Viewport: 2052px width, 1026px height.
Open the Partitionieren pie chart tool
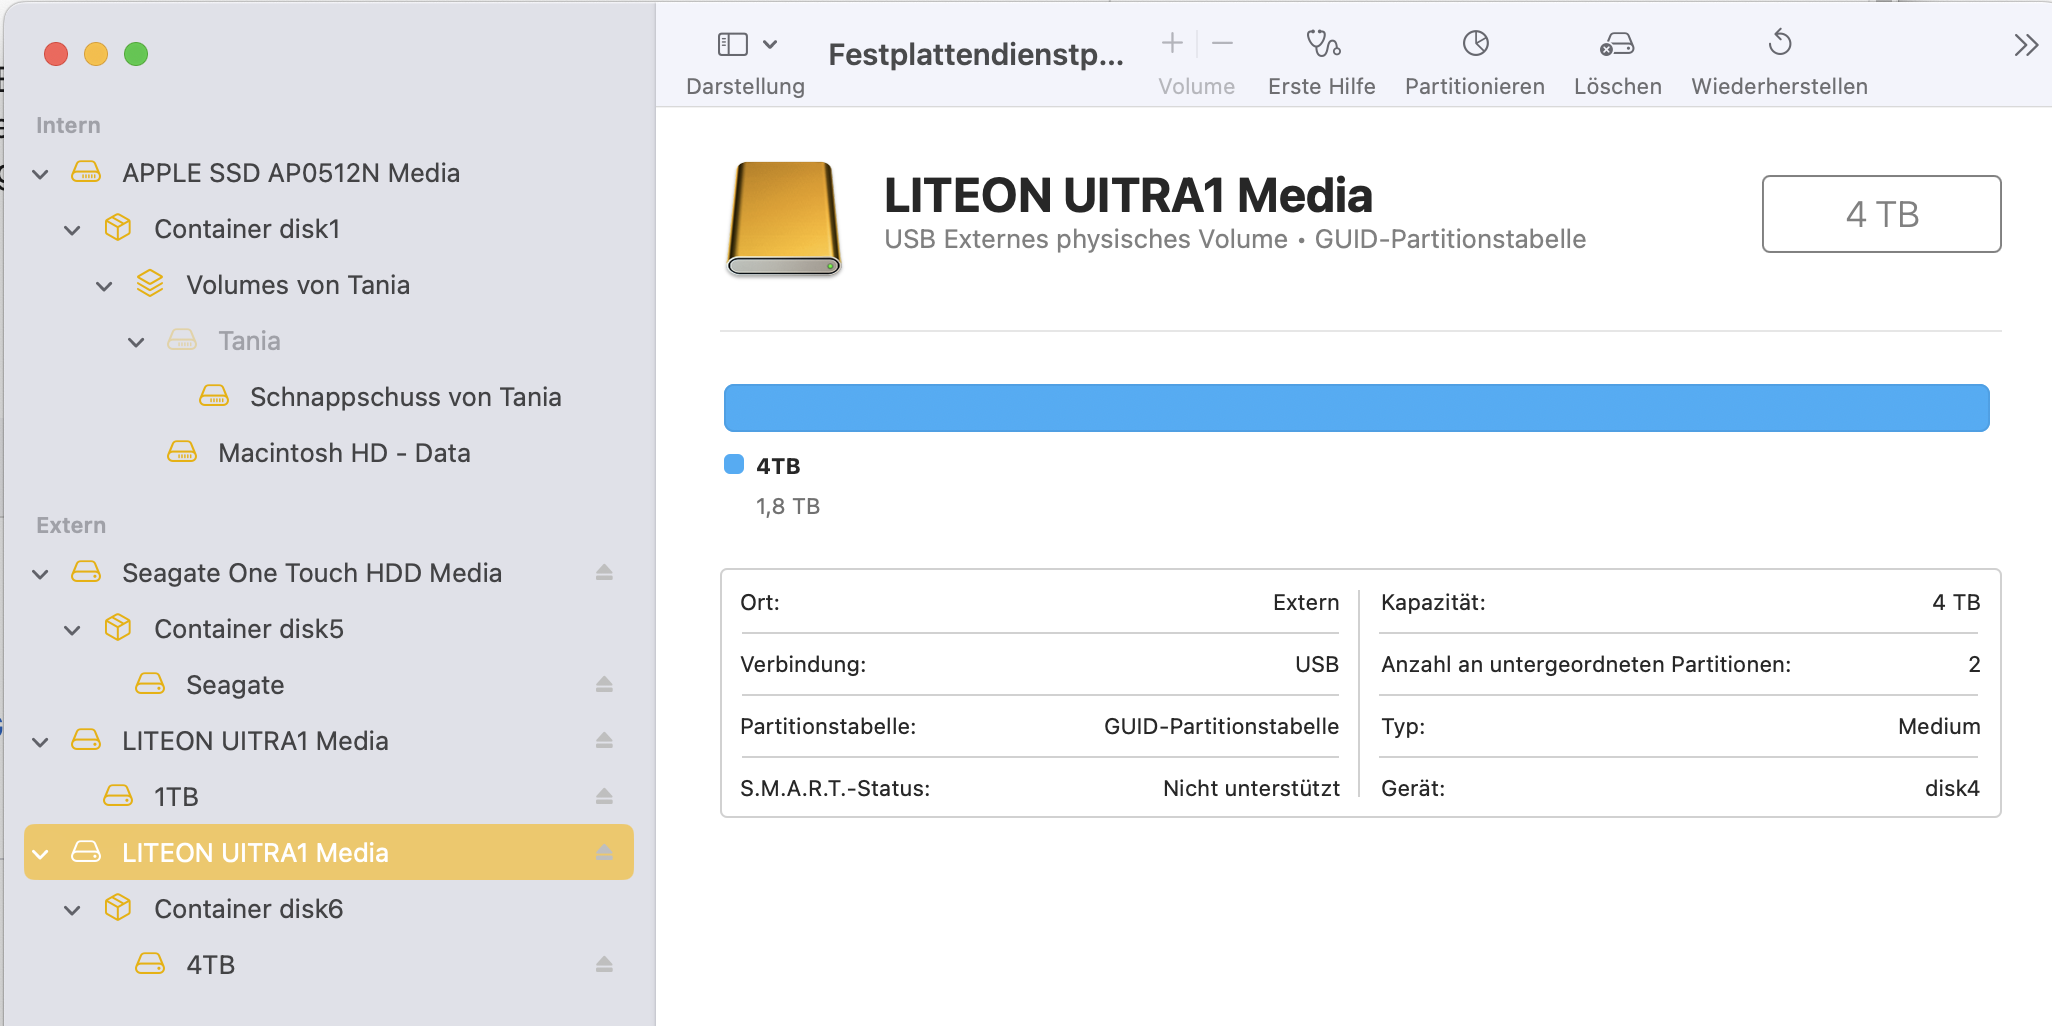tap(1475, 44)
